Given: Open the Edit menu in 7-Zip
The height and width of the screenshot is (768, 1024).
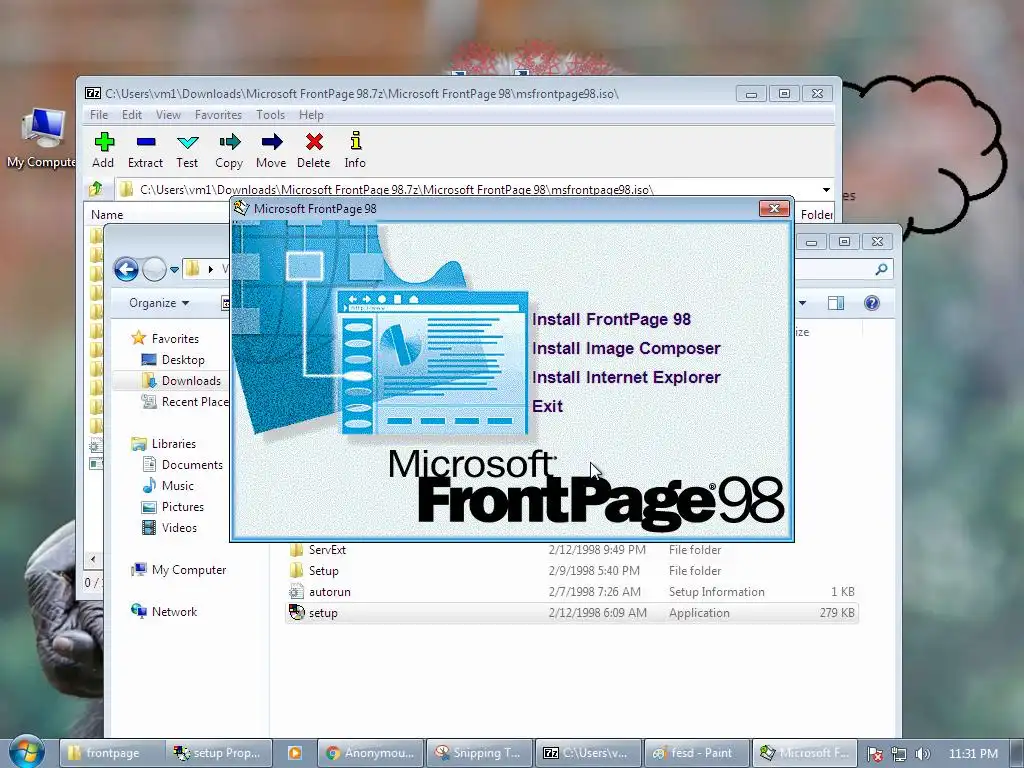Looking at the screenshot, I should coord(131,115).
